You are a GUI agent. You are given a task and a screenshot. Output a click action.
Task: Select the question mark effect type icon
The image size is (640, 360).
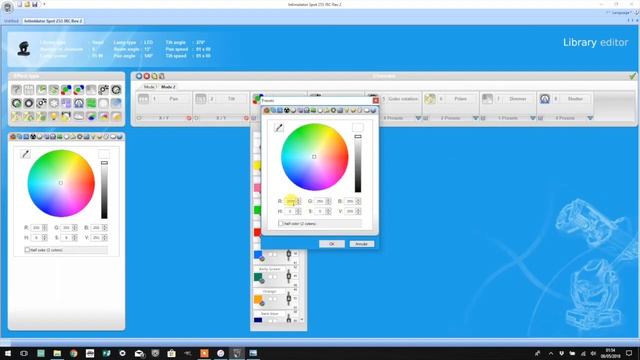click(16, 90)
